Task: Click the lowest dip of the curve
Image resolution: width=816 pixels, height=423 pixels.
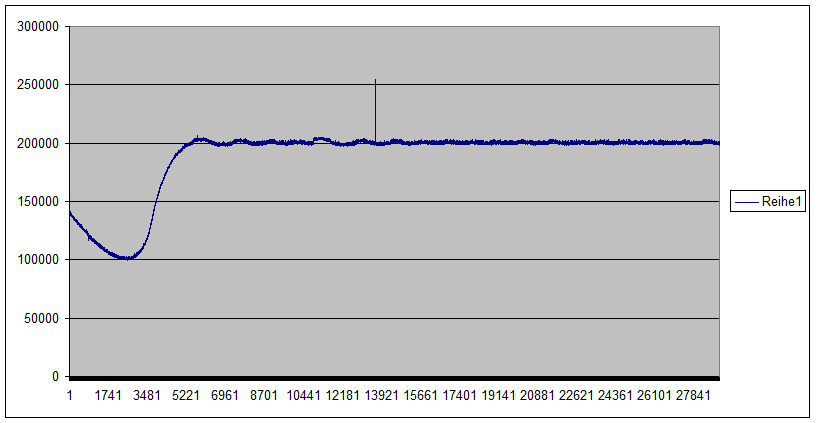Action: click(x=126, y=258)
